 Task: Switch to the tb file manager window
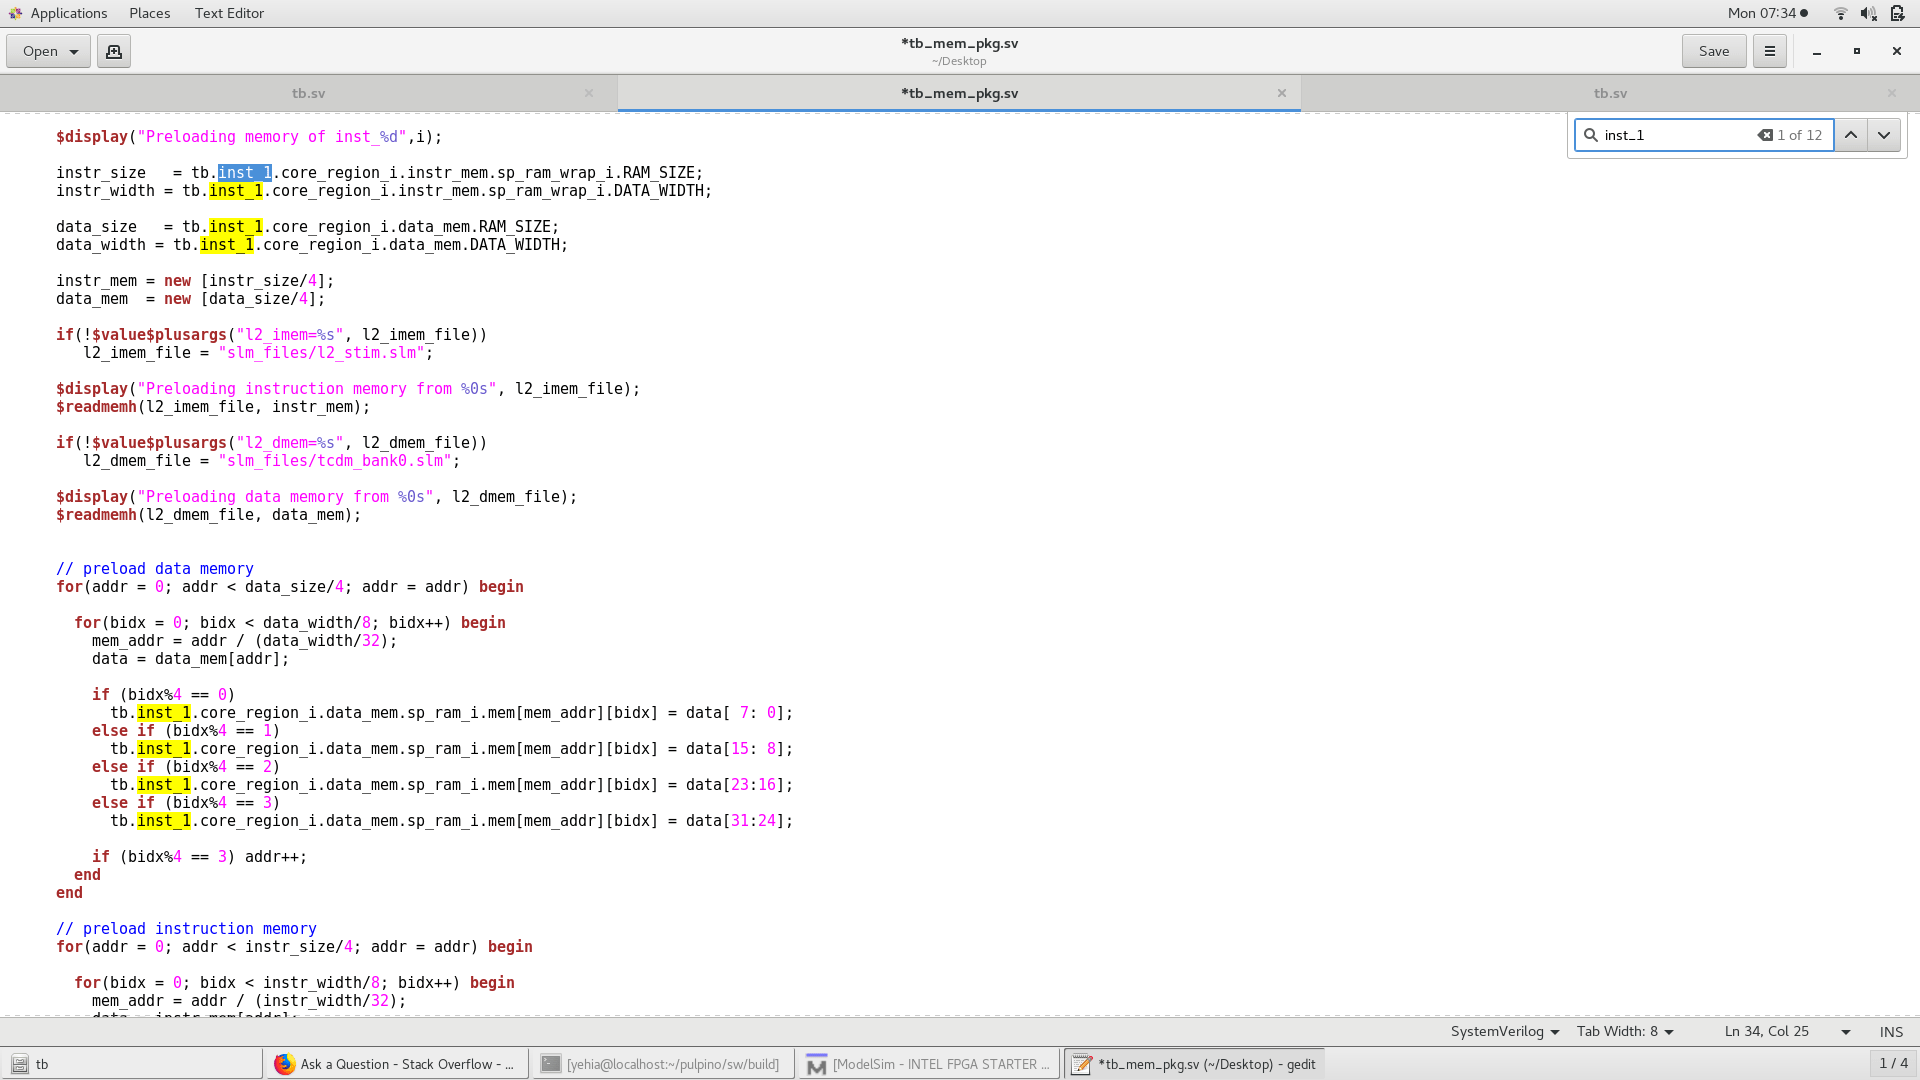131,1064
